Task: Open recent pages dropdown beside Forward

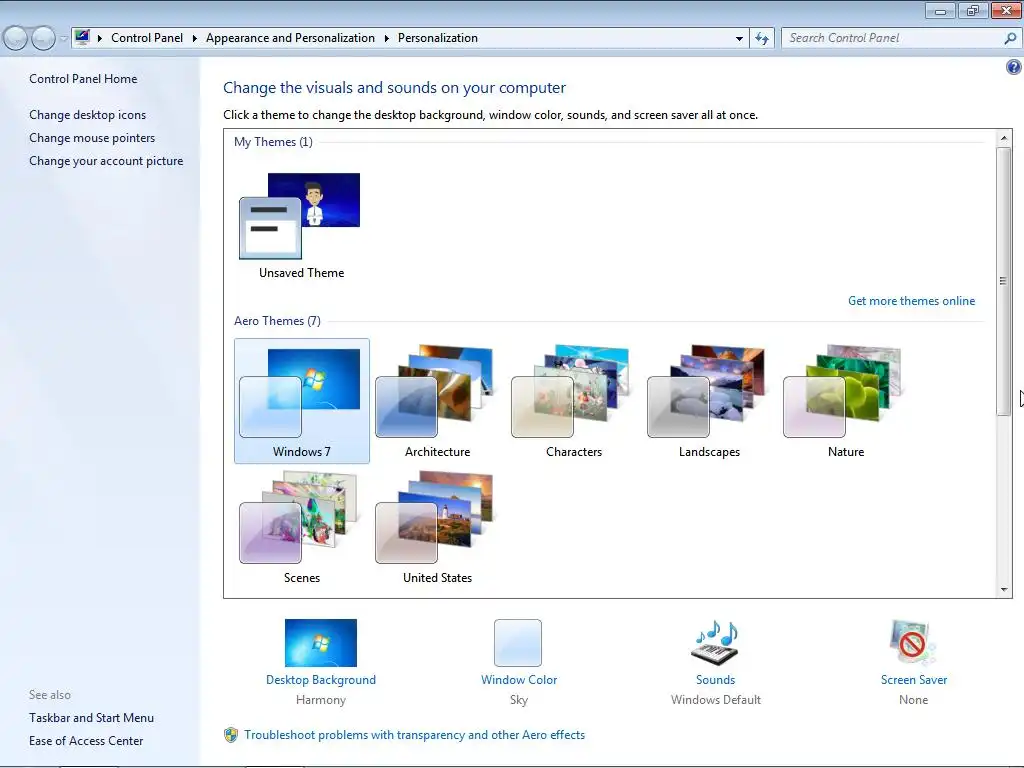Action: coord(63,39)
